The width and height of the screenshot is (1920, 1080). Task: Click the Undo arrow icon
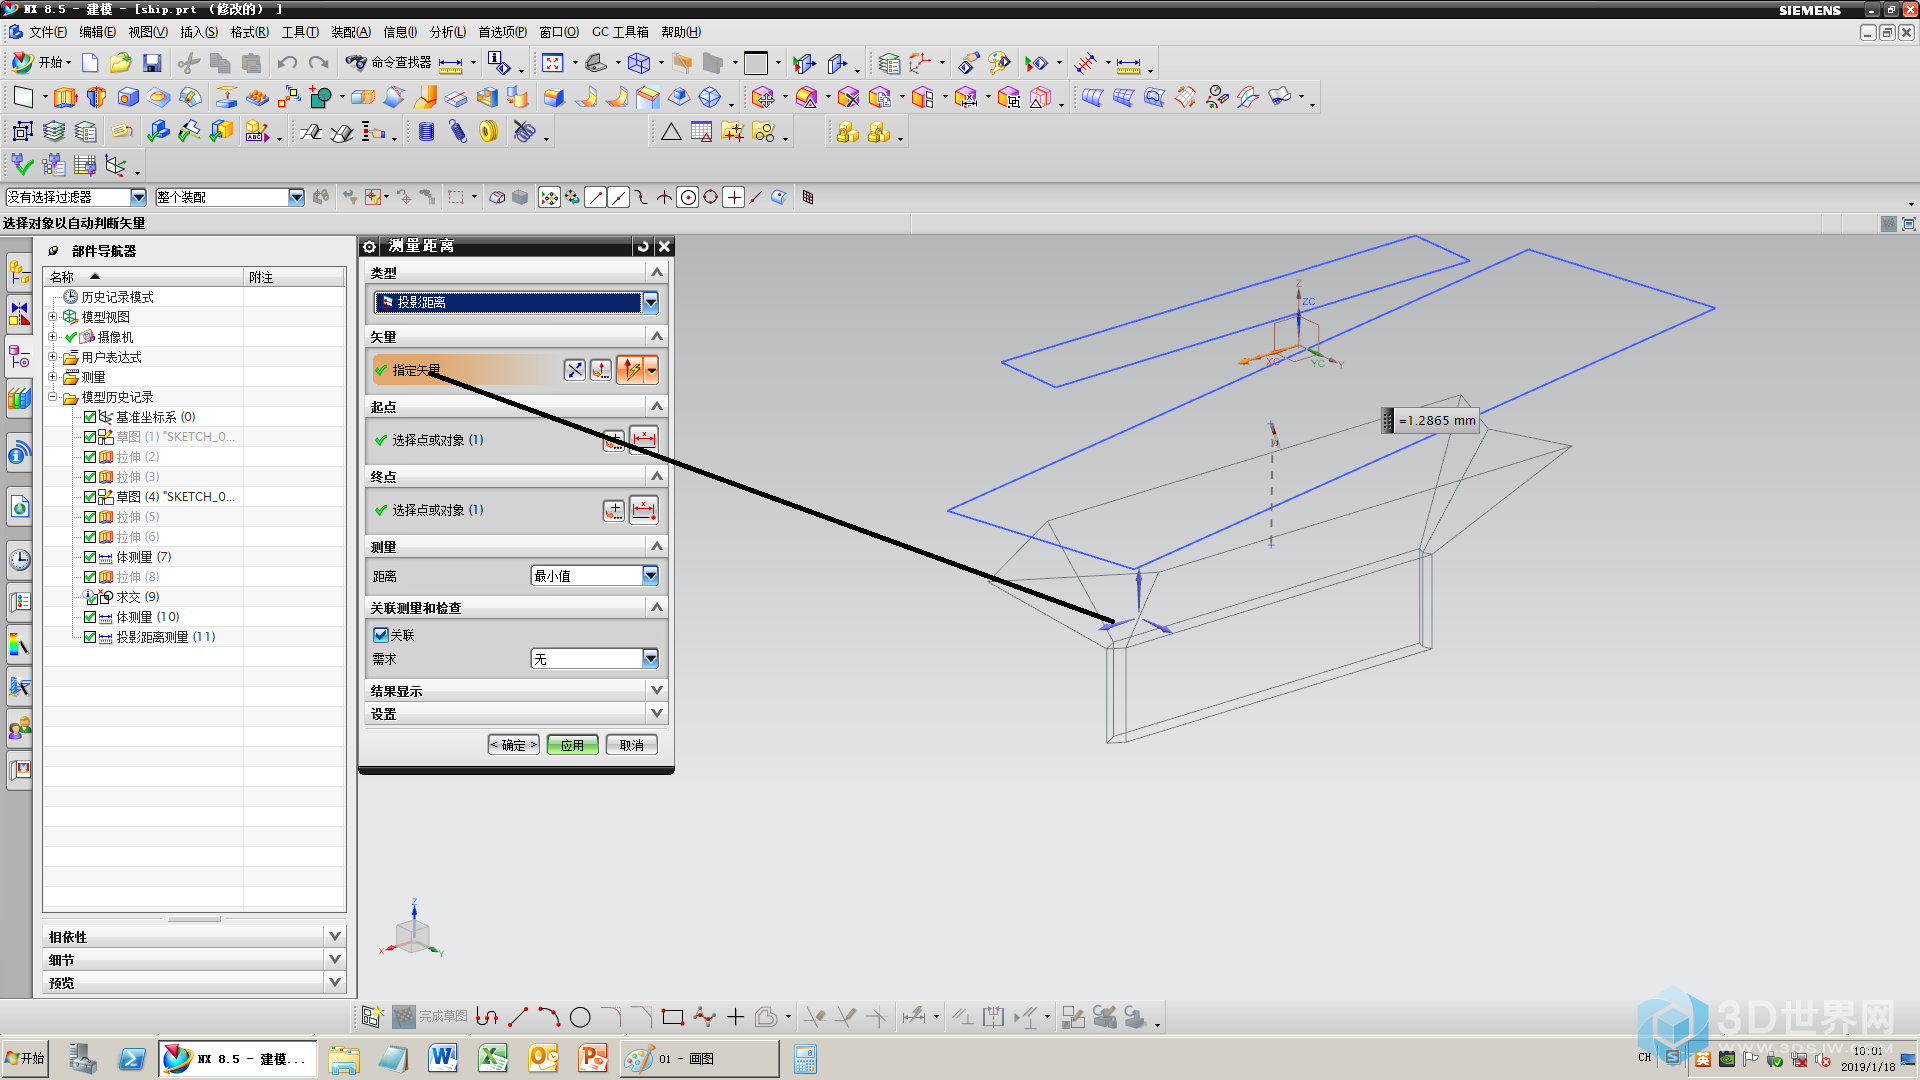pyautogui.click(x=287, y=64)
